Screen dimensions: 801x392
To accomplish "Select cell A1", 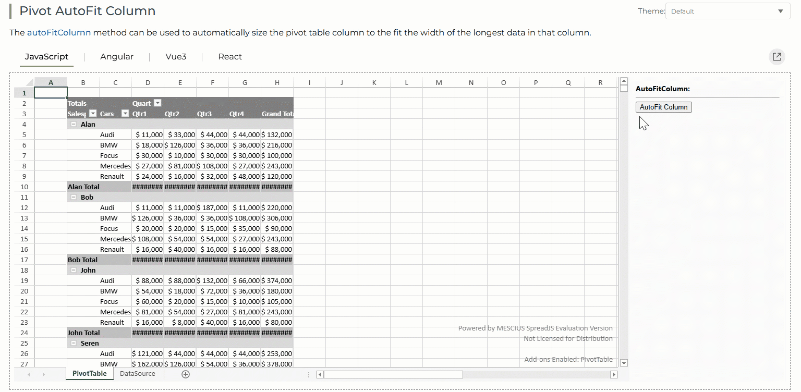I will point(51,93).
